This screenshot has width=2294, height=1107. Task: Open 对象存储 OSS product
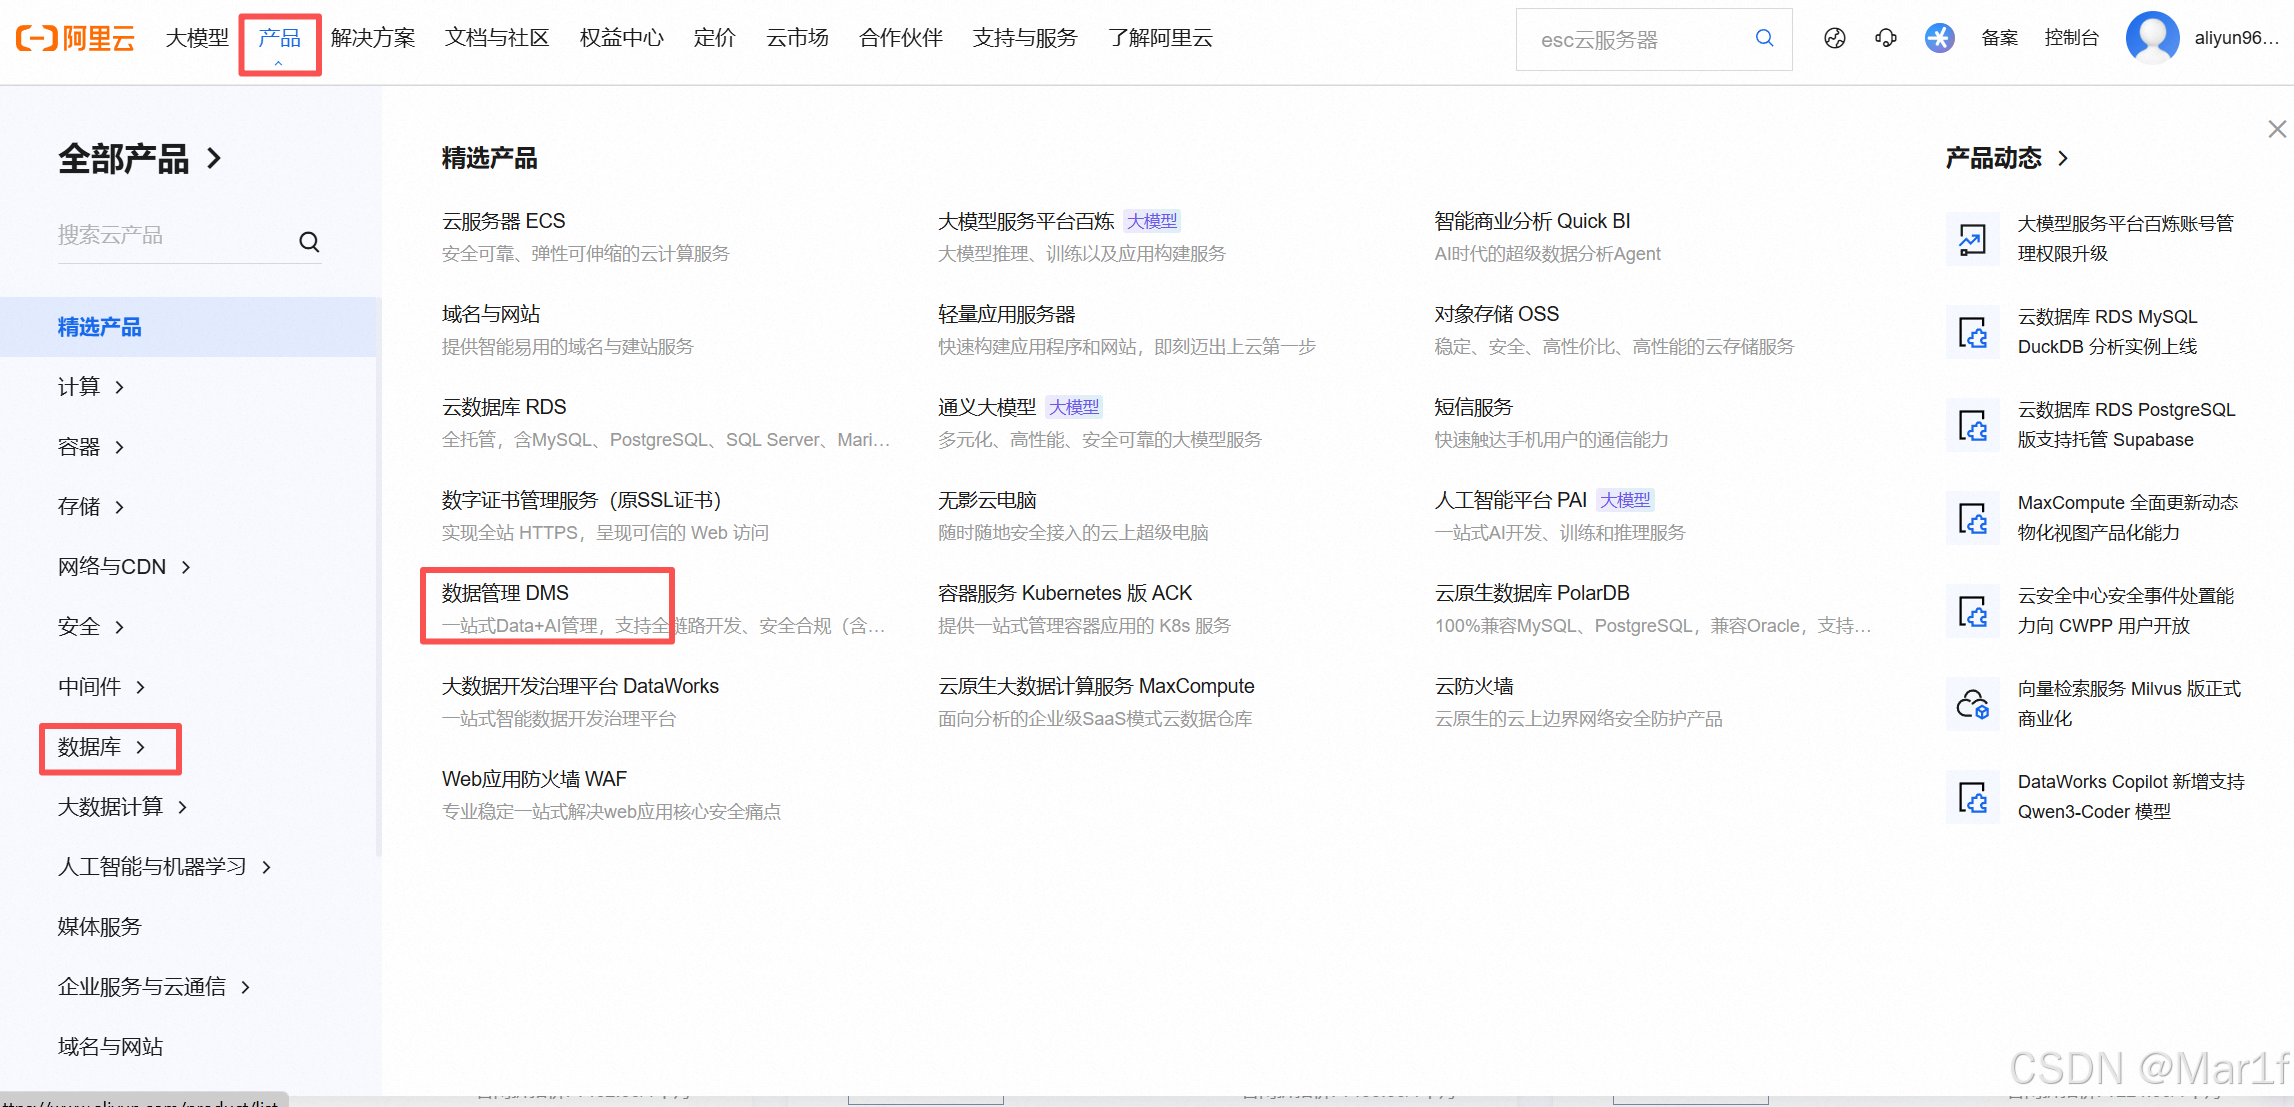coord(1496,314)
